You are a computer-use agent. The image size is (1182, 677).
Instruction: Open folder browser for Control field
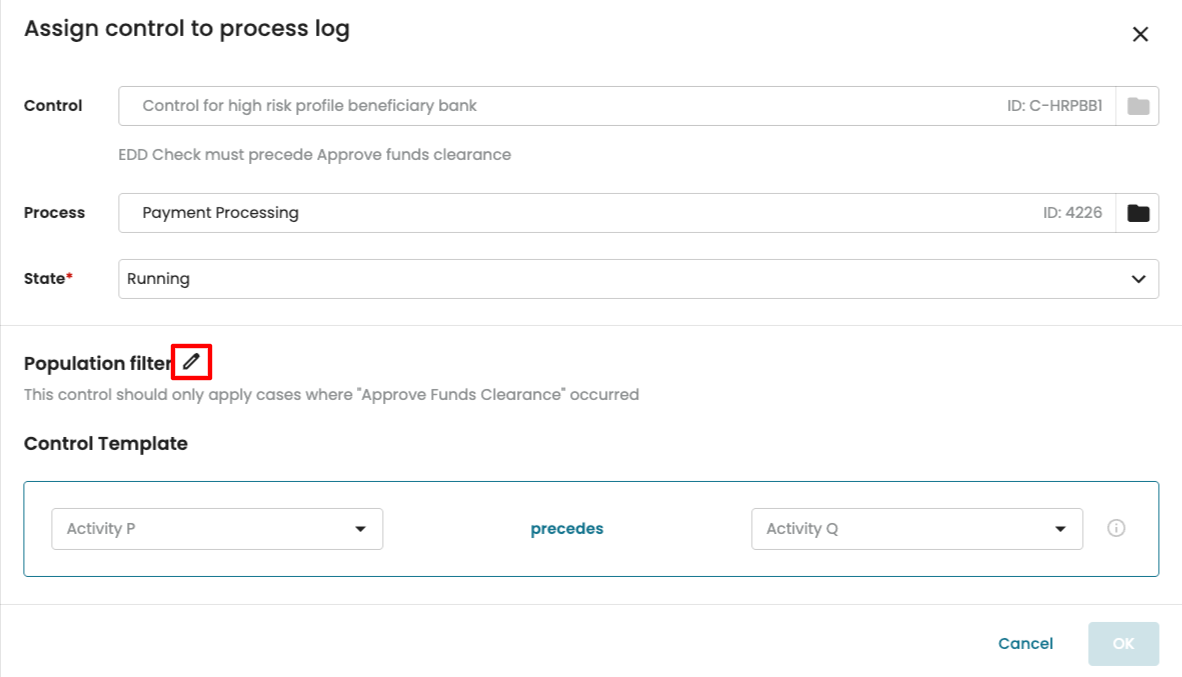pyautogui.click(x=1138, y=106)
